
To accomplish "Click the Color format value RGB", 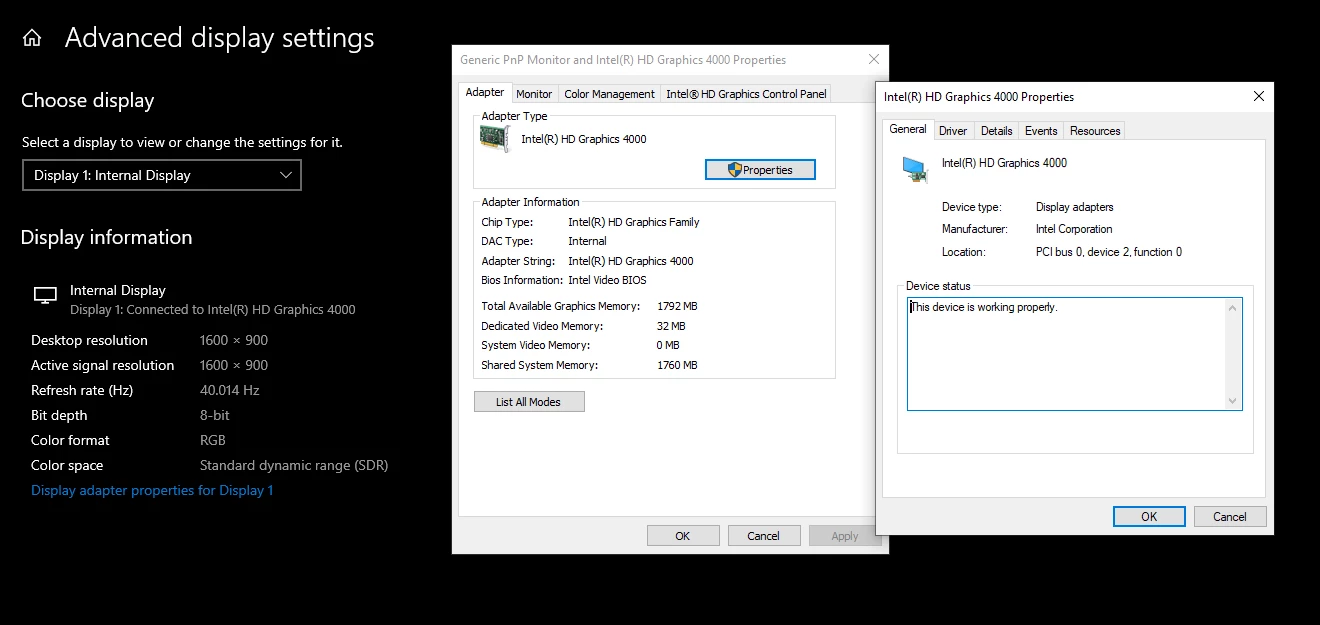I will click(x=213, y=440).
